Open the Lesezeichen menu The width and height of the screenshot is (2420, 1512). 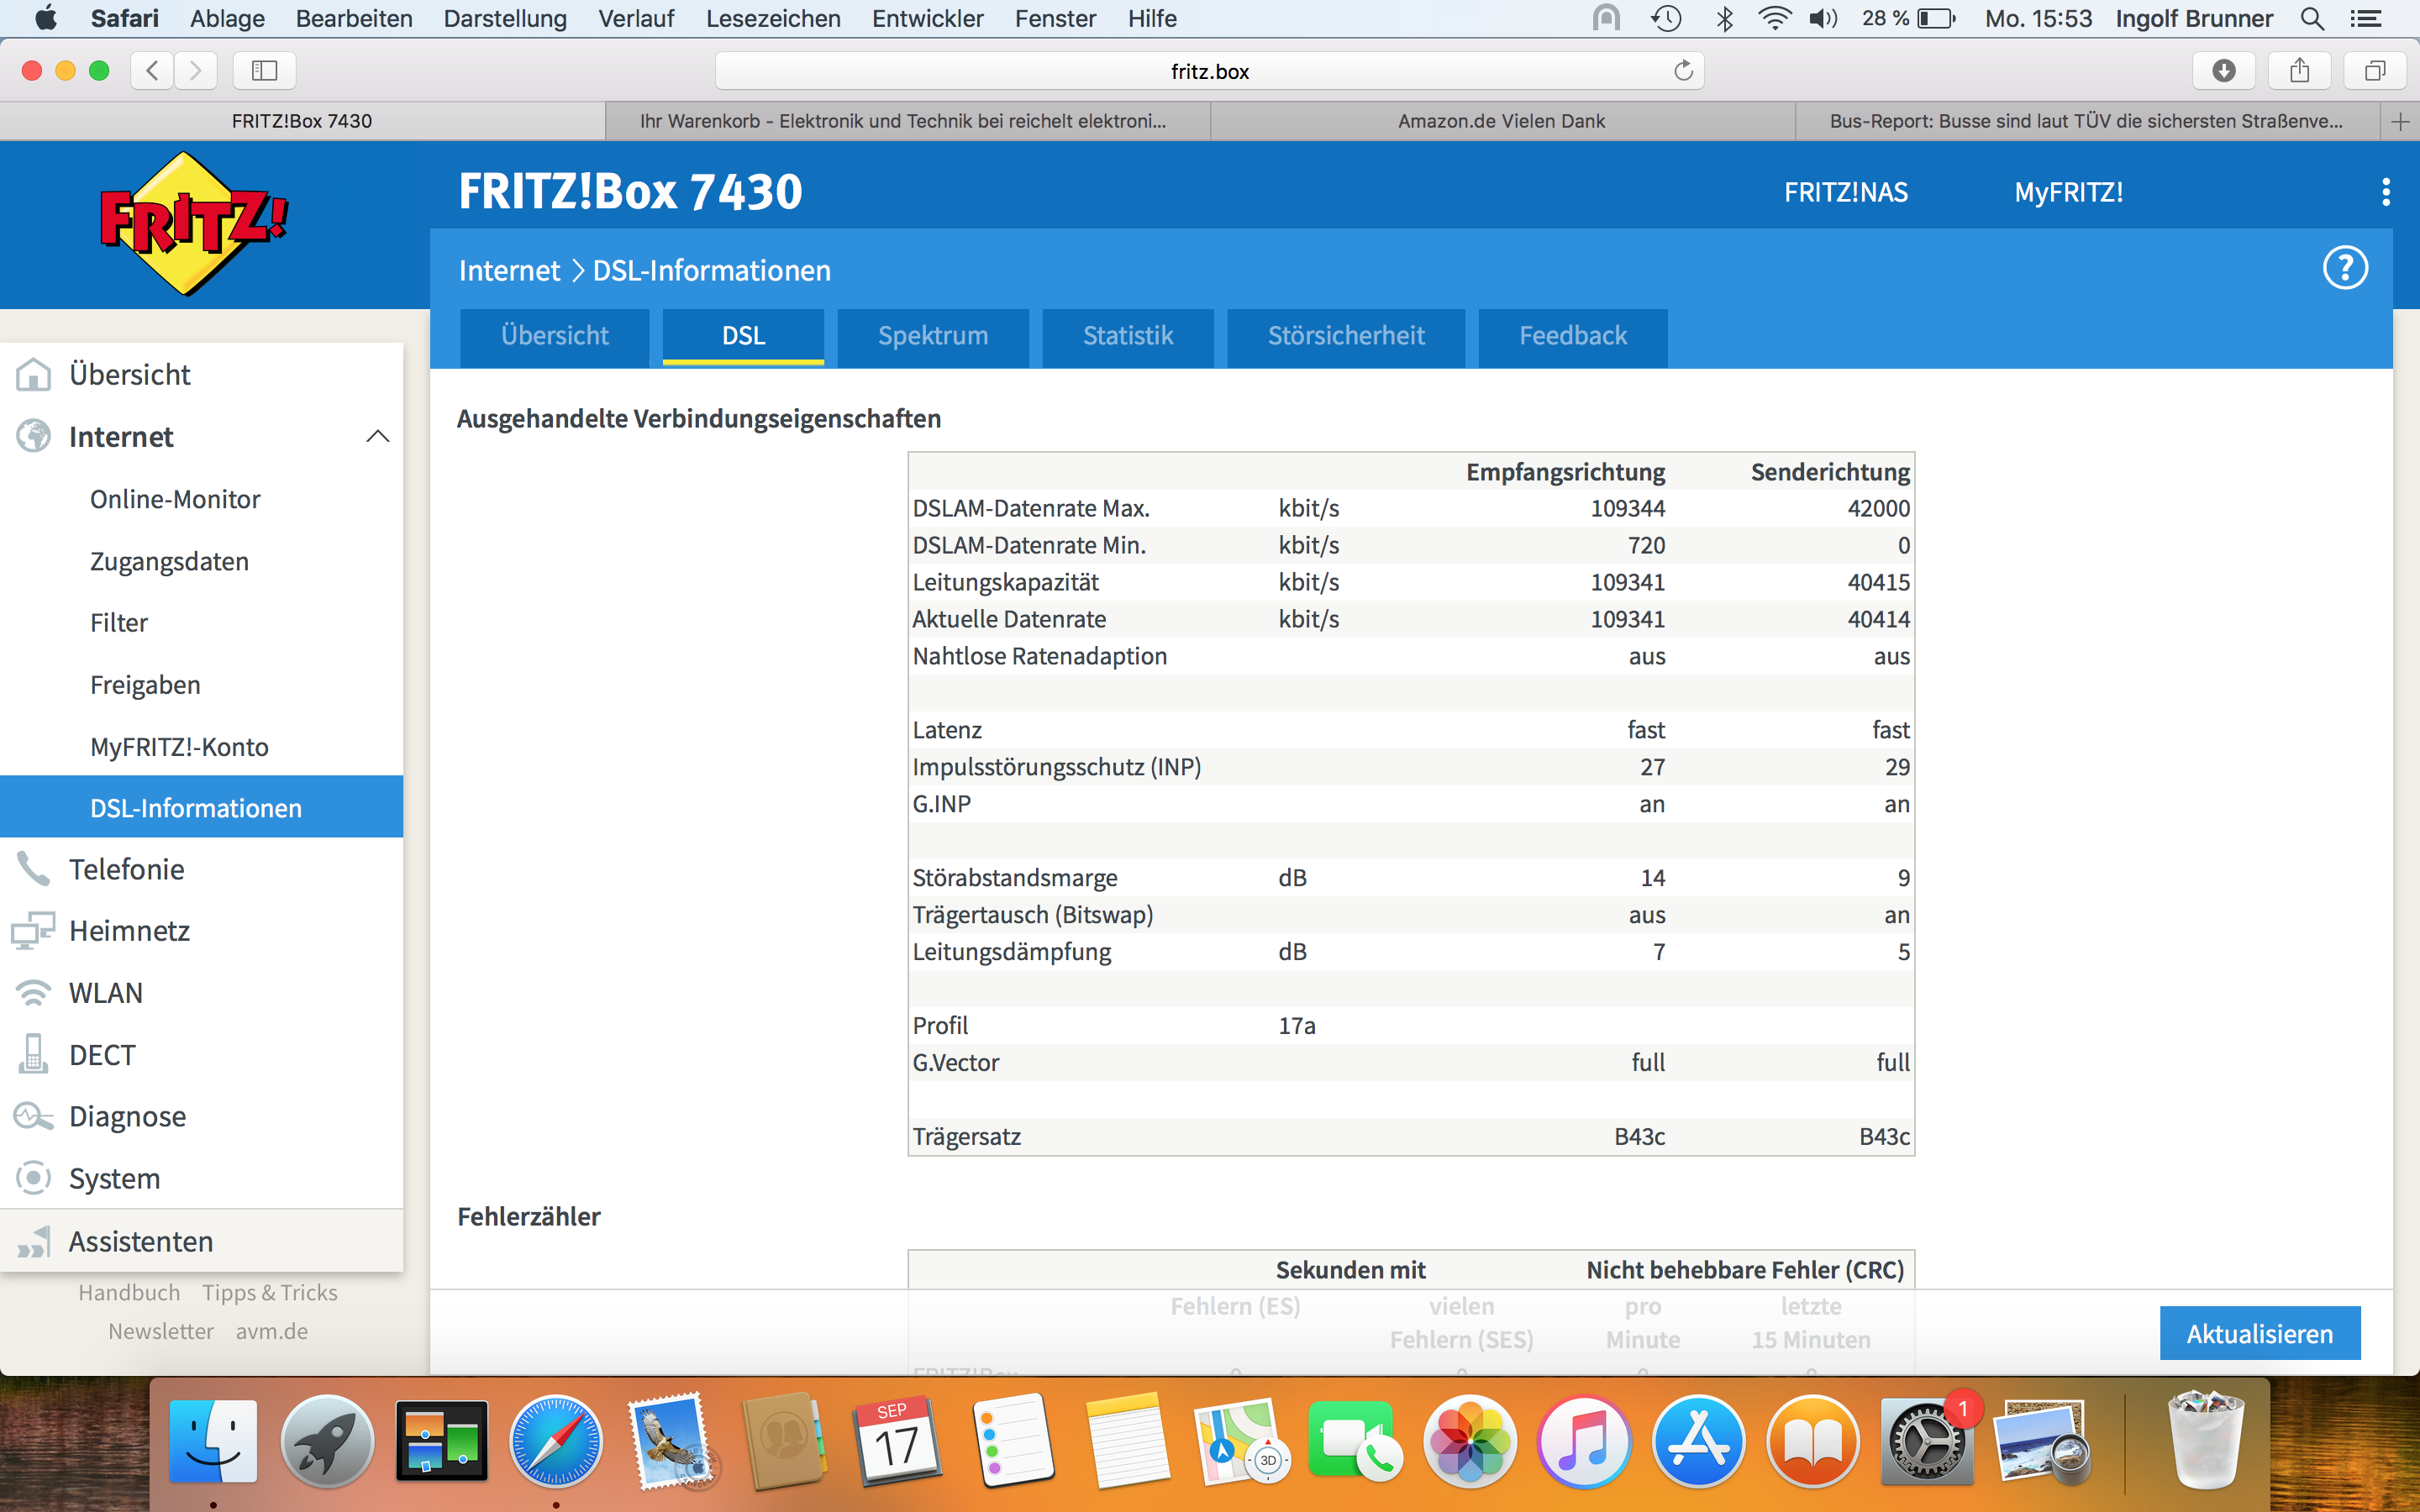(772, 18)
